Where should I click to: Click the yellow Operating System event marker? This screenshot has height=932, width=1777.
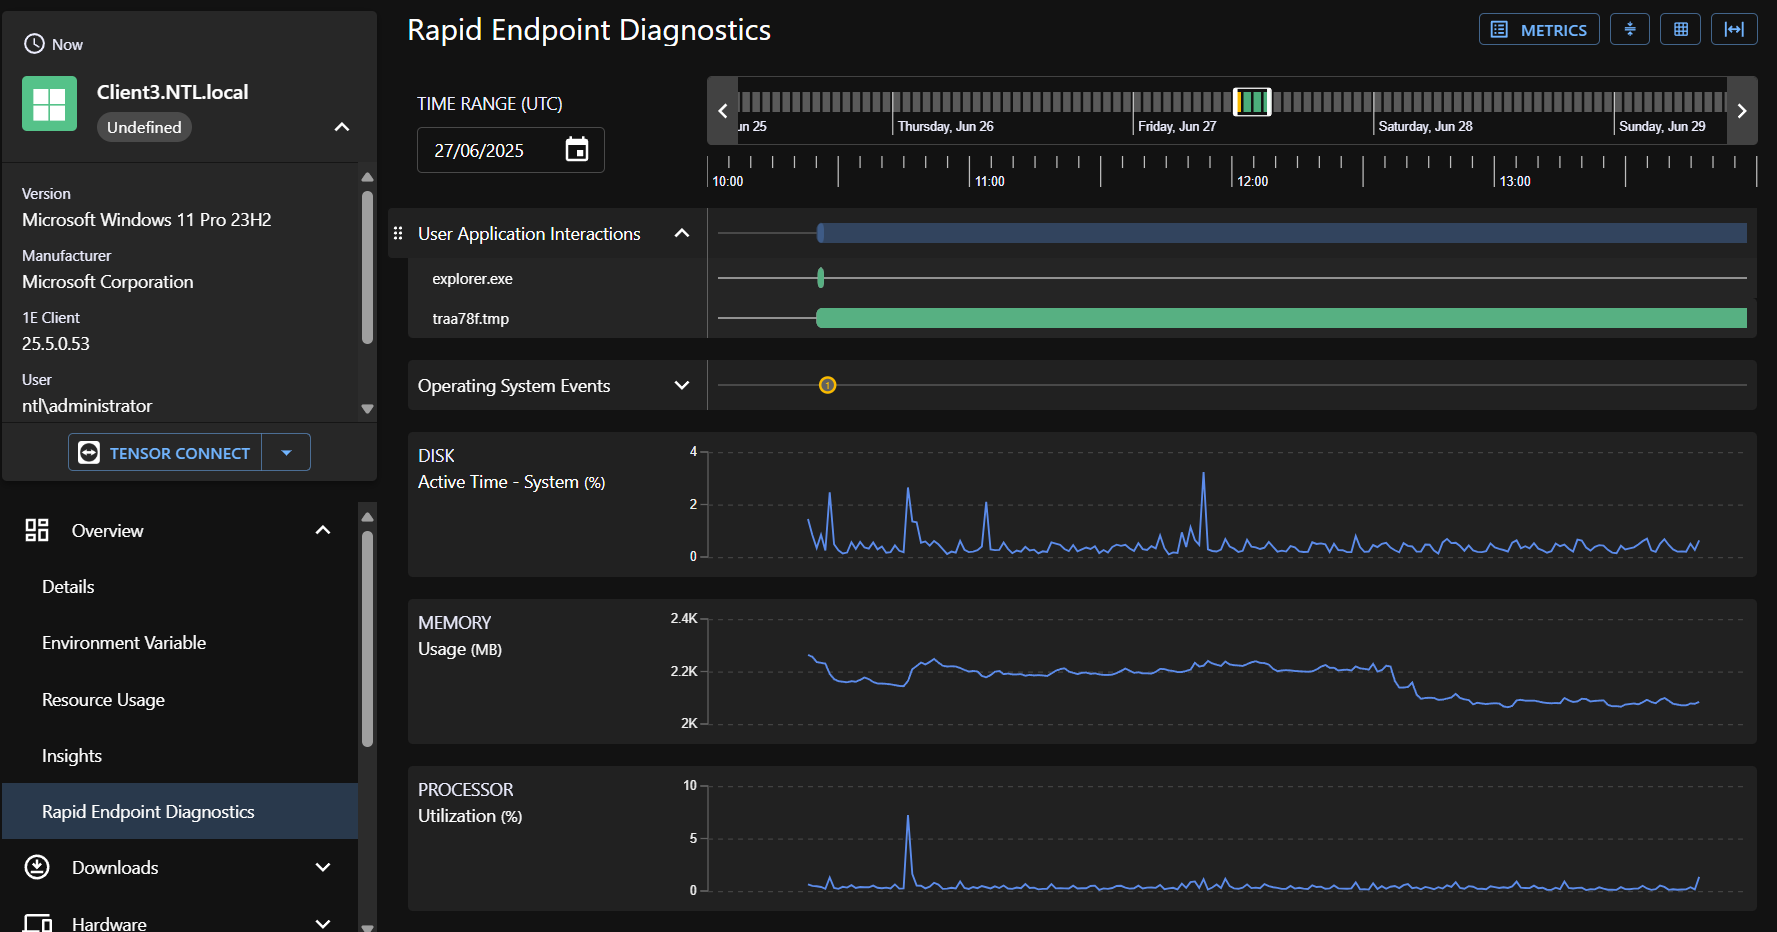pos(827,385)
